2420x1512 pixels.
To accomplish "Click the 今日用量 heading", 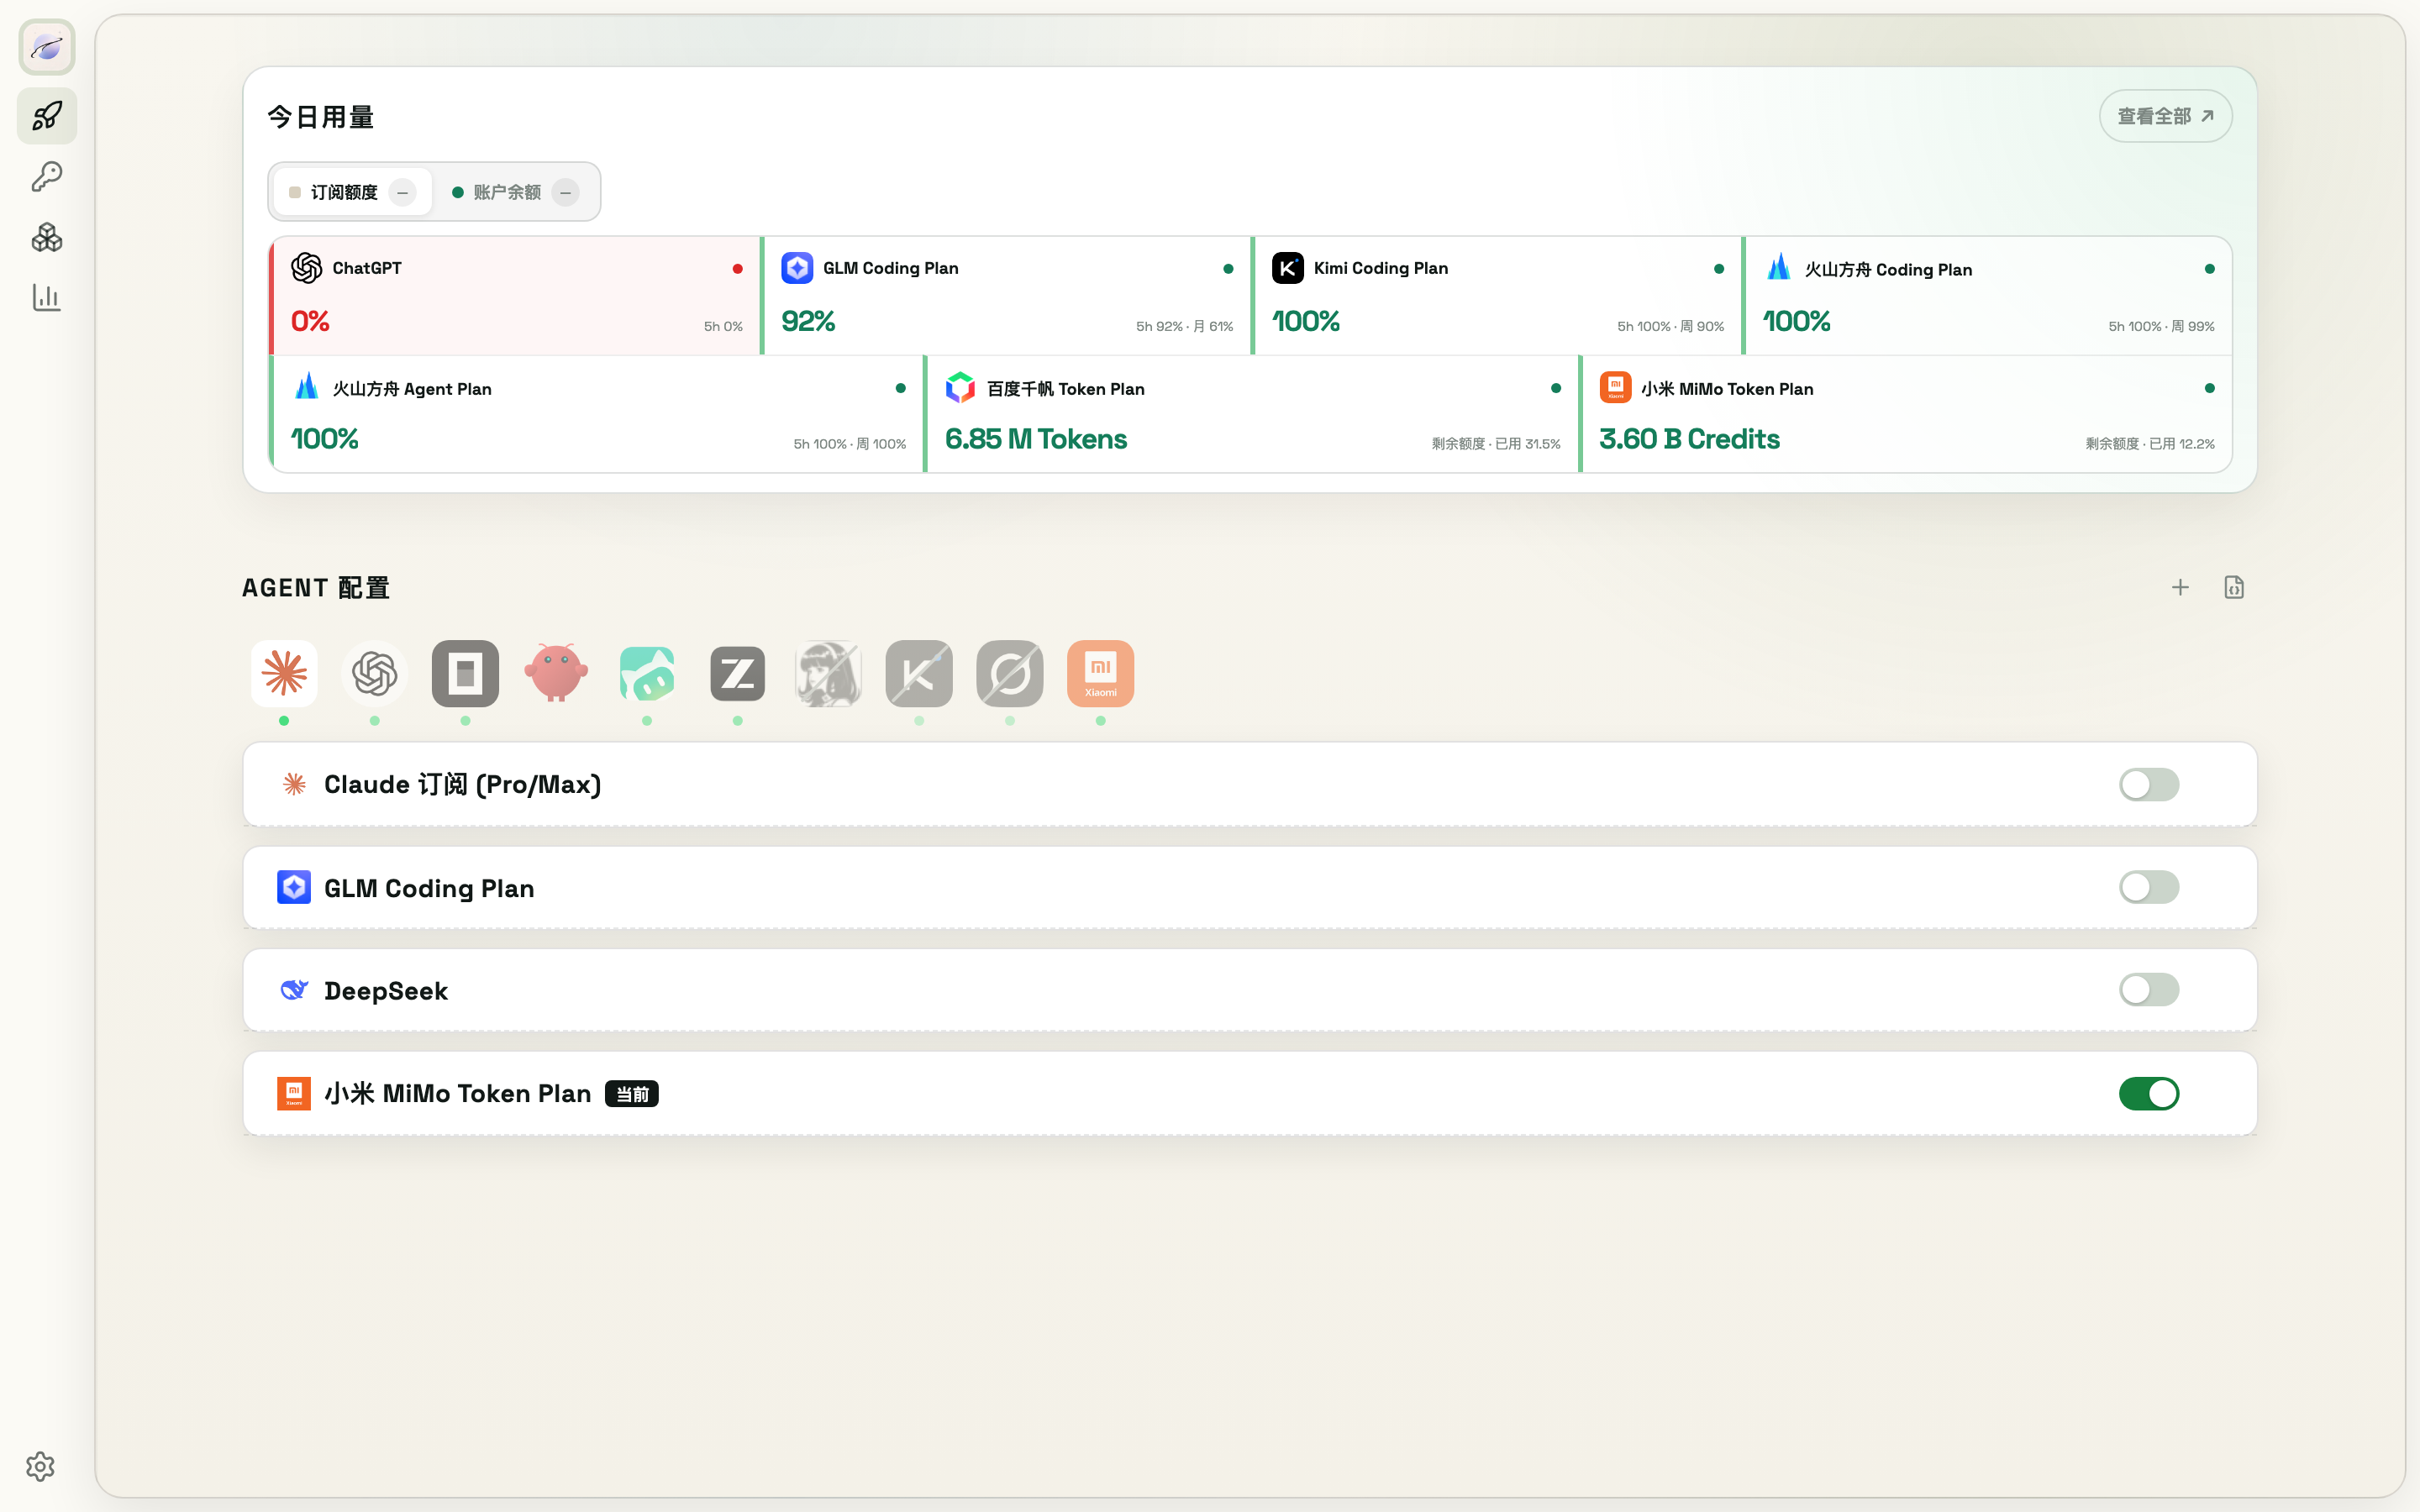I will 321,117.
